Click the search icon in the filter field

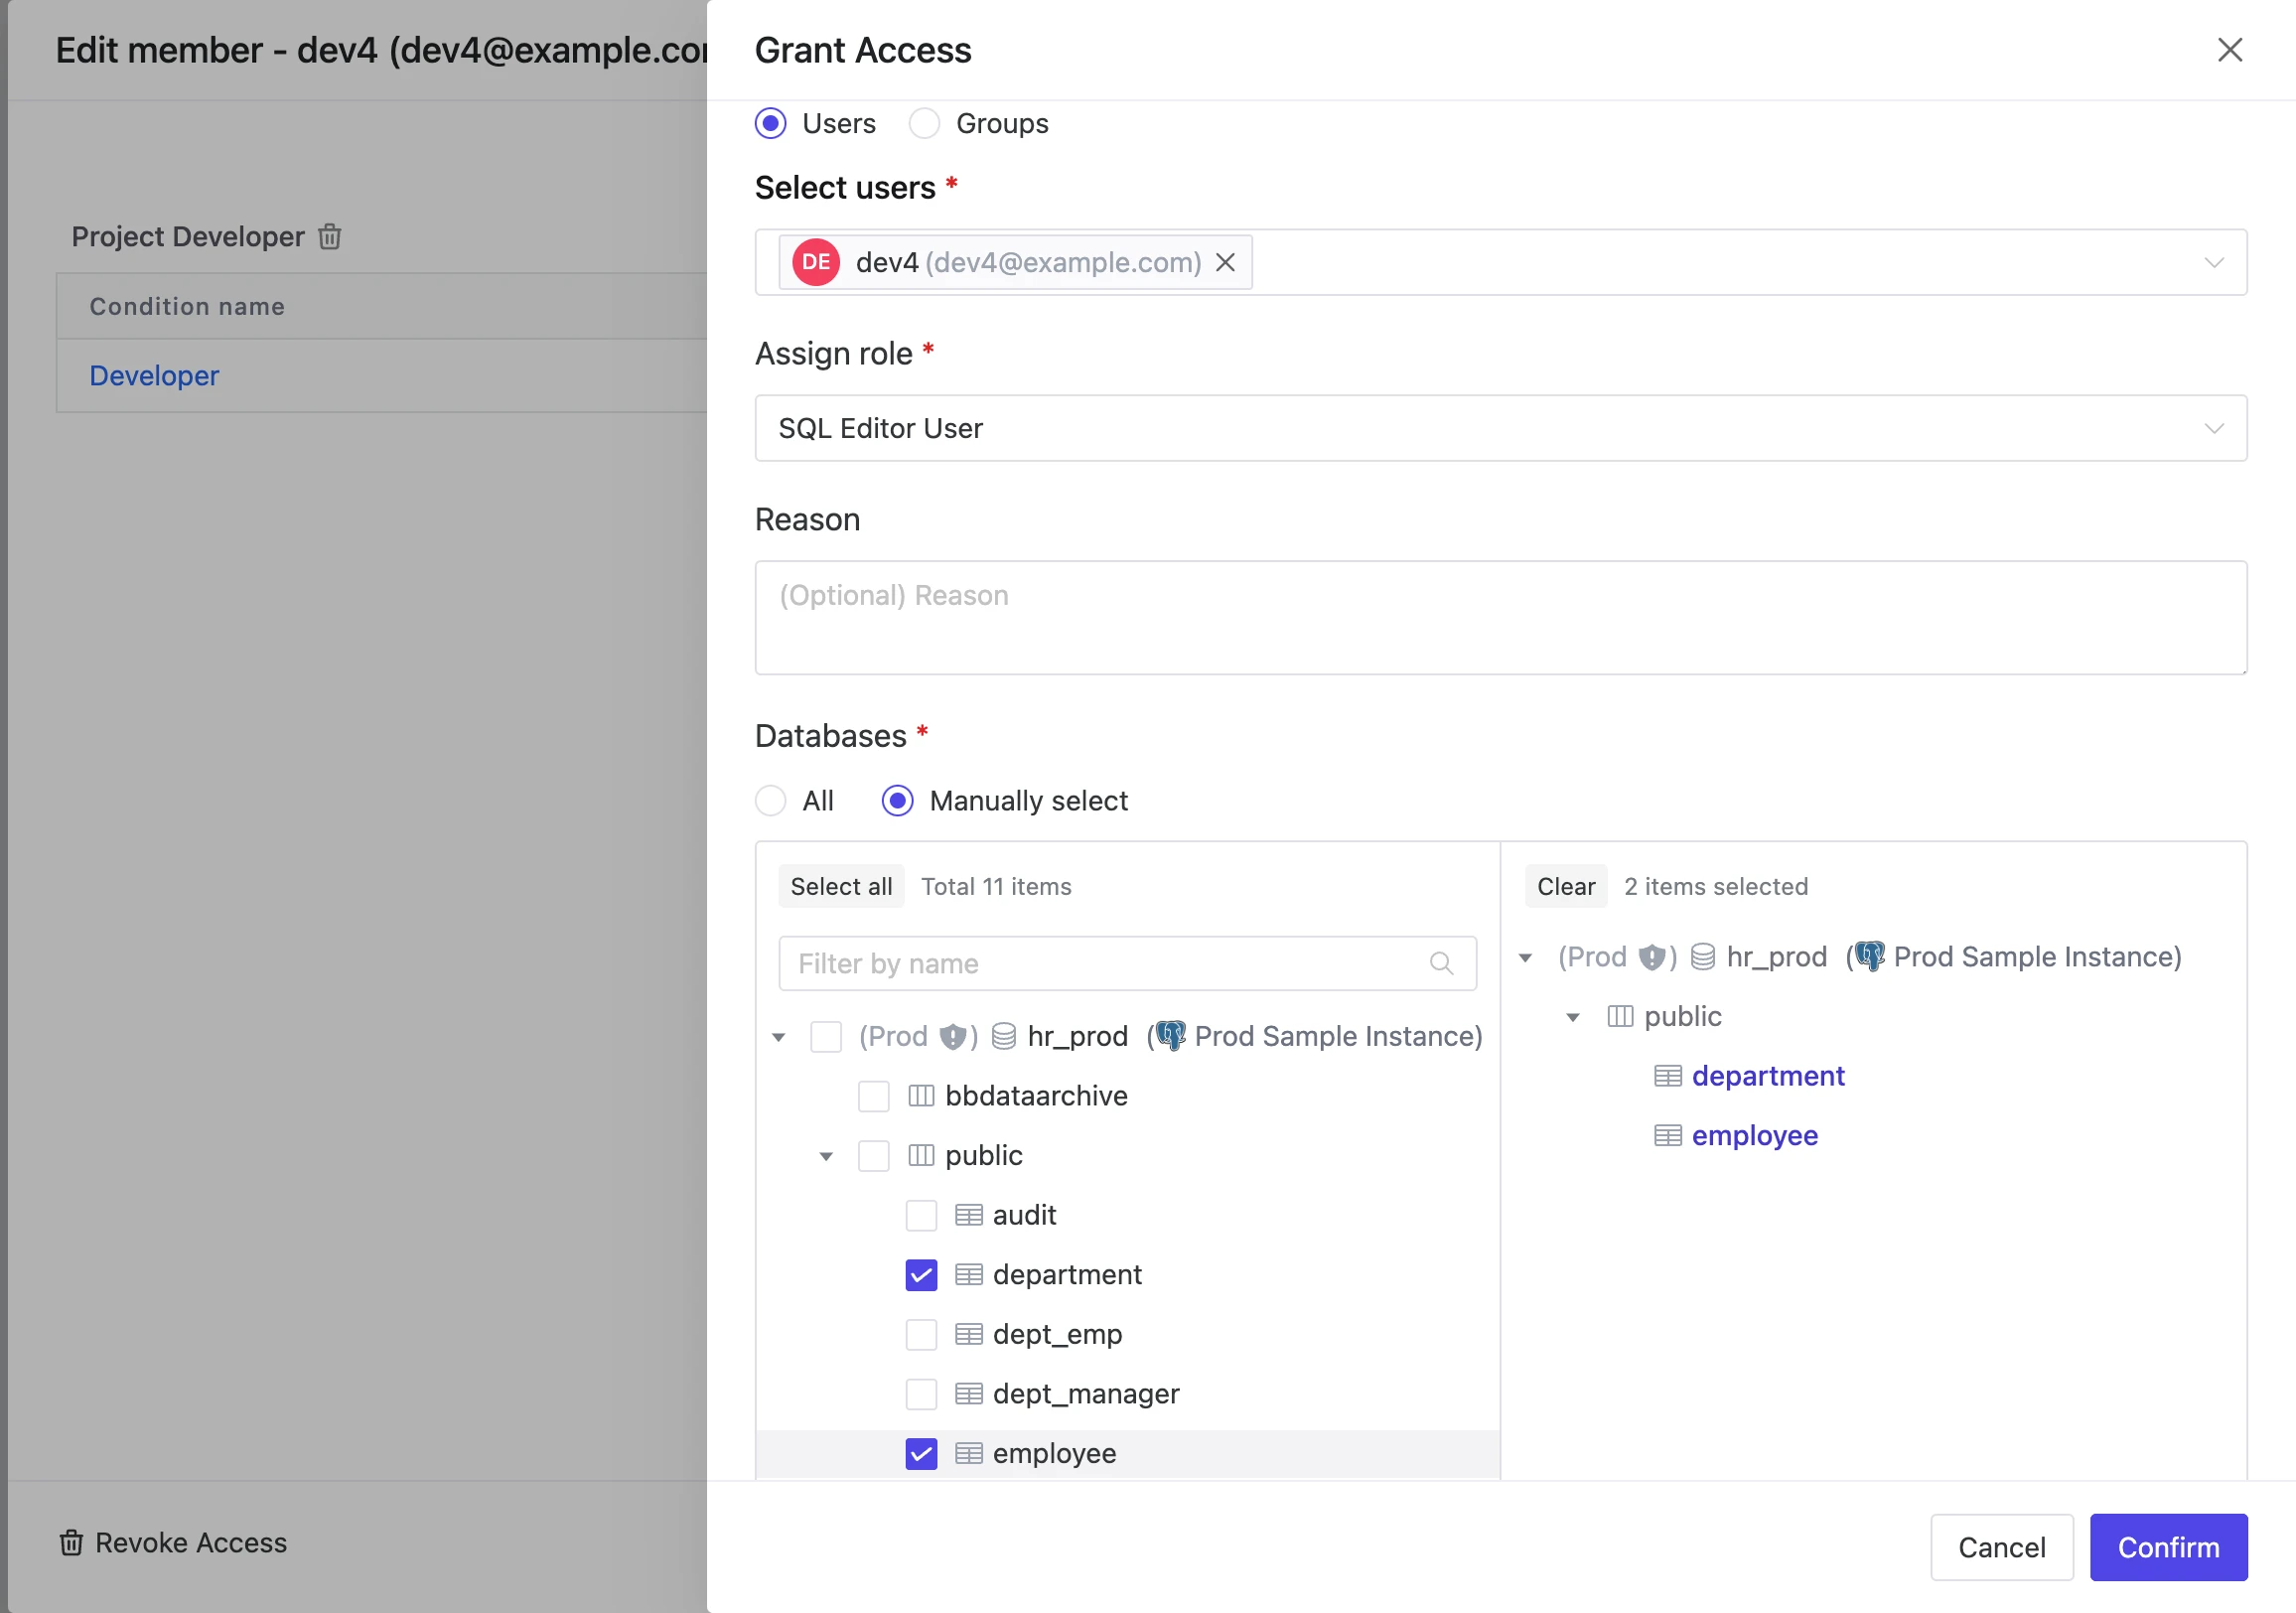[1443, 963]
